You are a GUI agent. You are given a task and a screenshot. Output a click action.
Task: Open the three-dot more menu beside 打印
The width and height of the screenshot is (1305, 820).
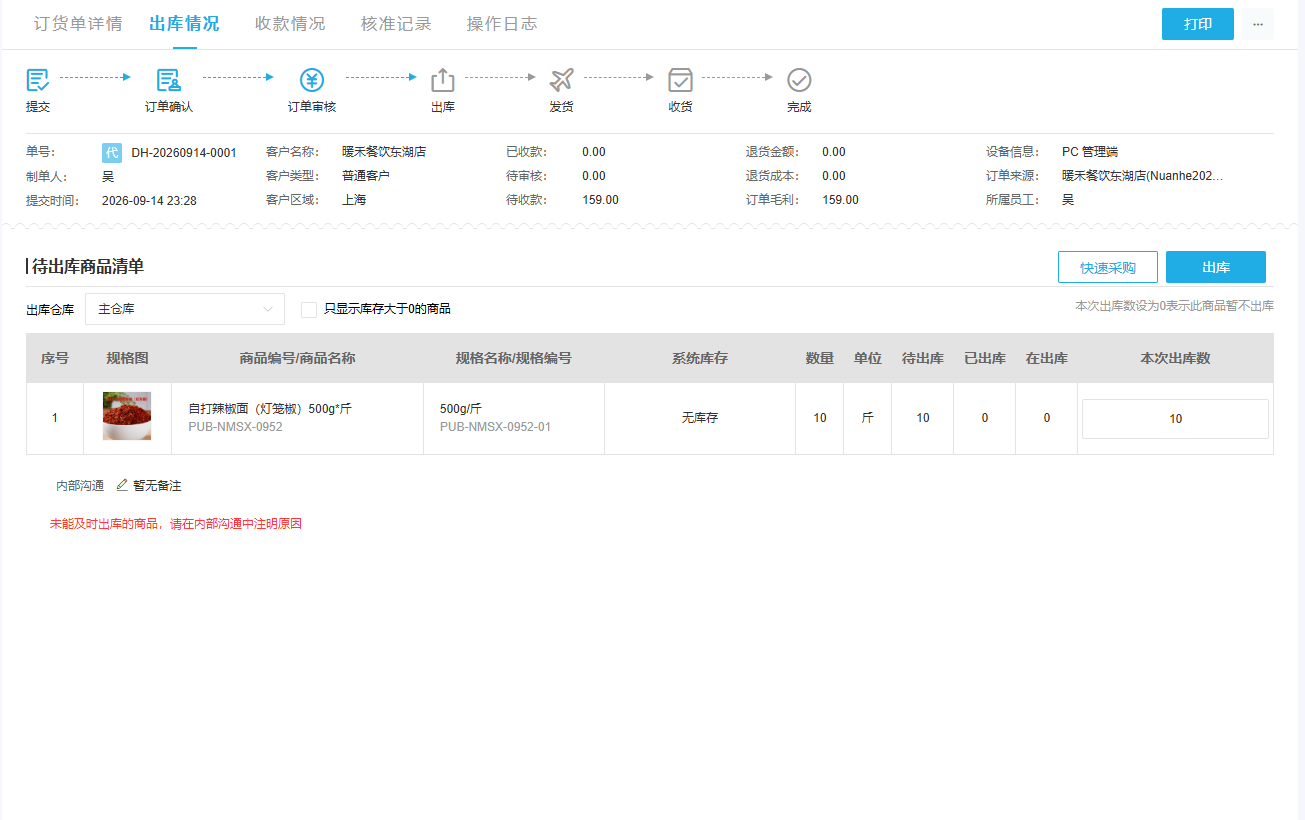pos(1258,24)
